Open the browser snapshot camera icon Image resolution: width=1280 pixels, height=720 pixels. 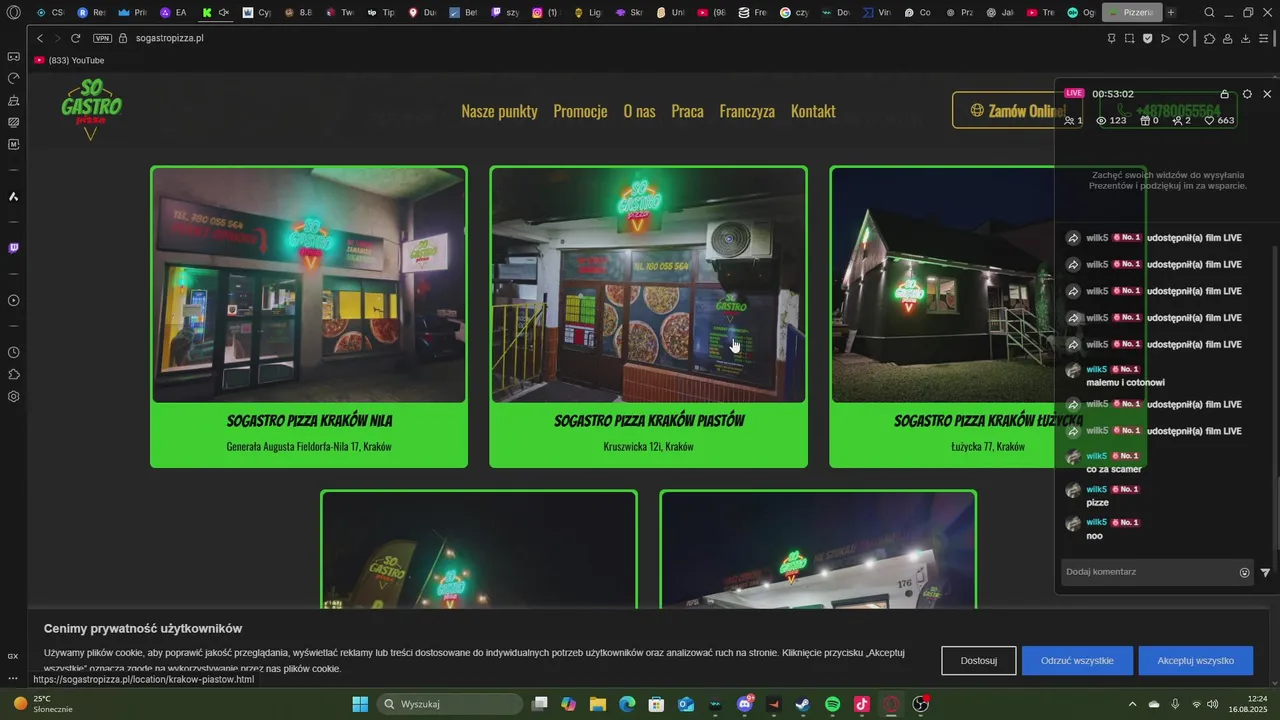pos(1129,38)
